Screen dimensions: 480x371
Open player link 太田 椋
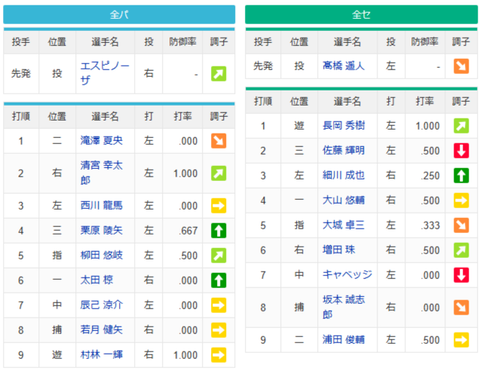[97, 280]
